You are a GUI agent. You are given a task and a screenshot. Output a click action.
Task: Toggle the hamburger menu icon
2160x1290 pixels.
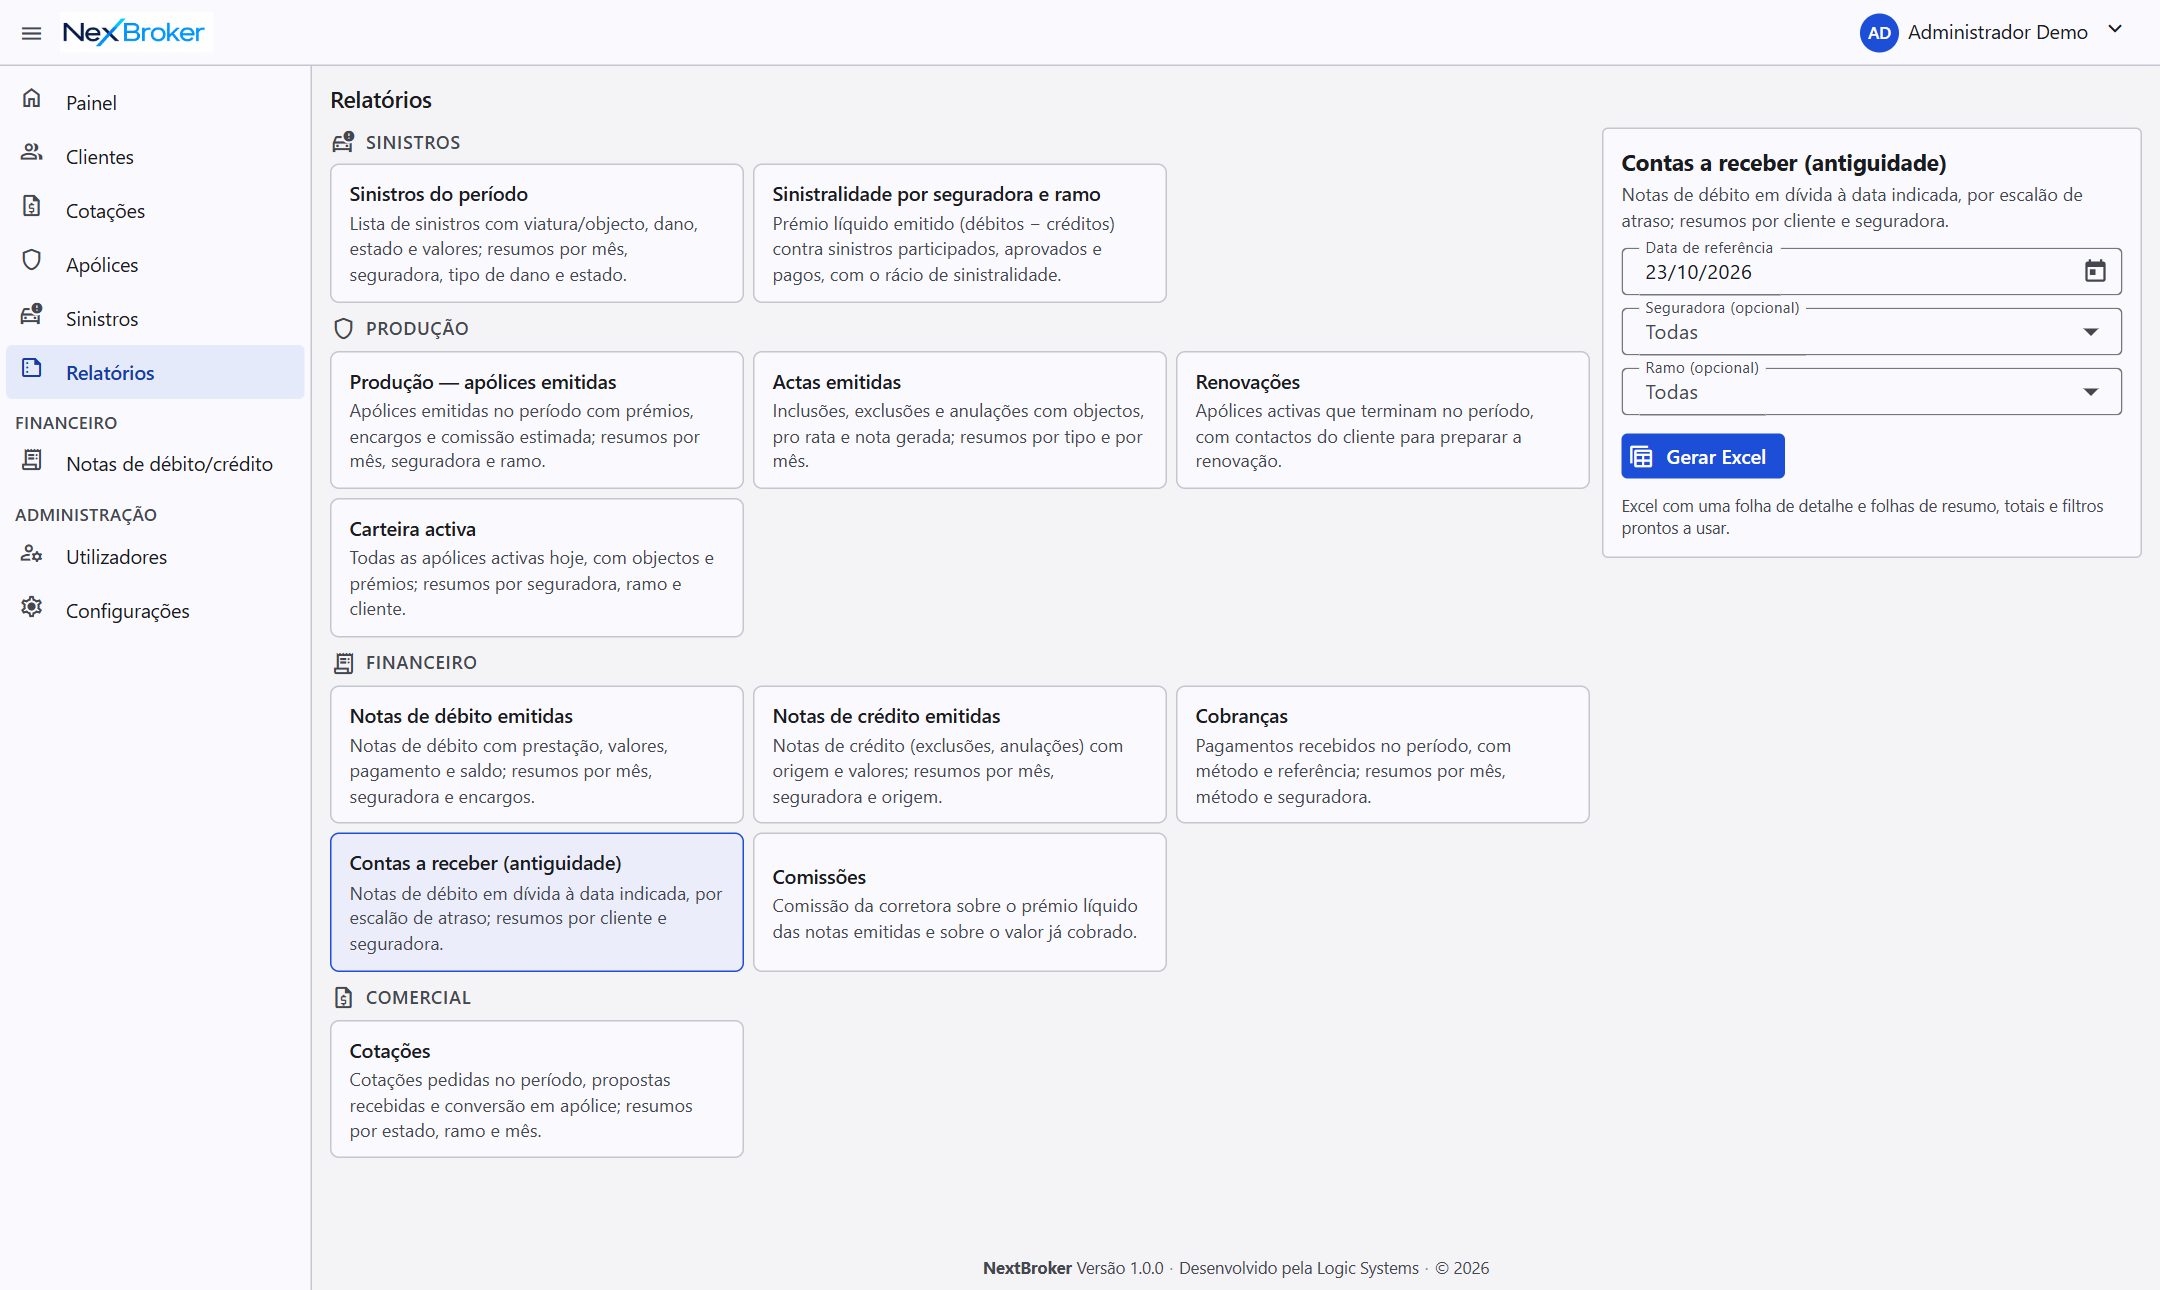pos(31,33)
